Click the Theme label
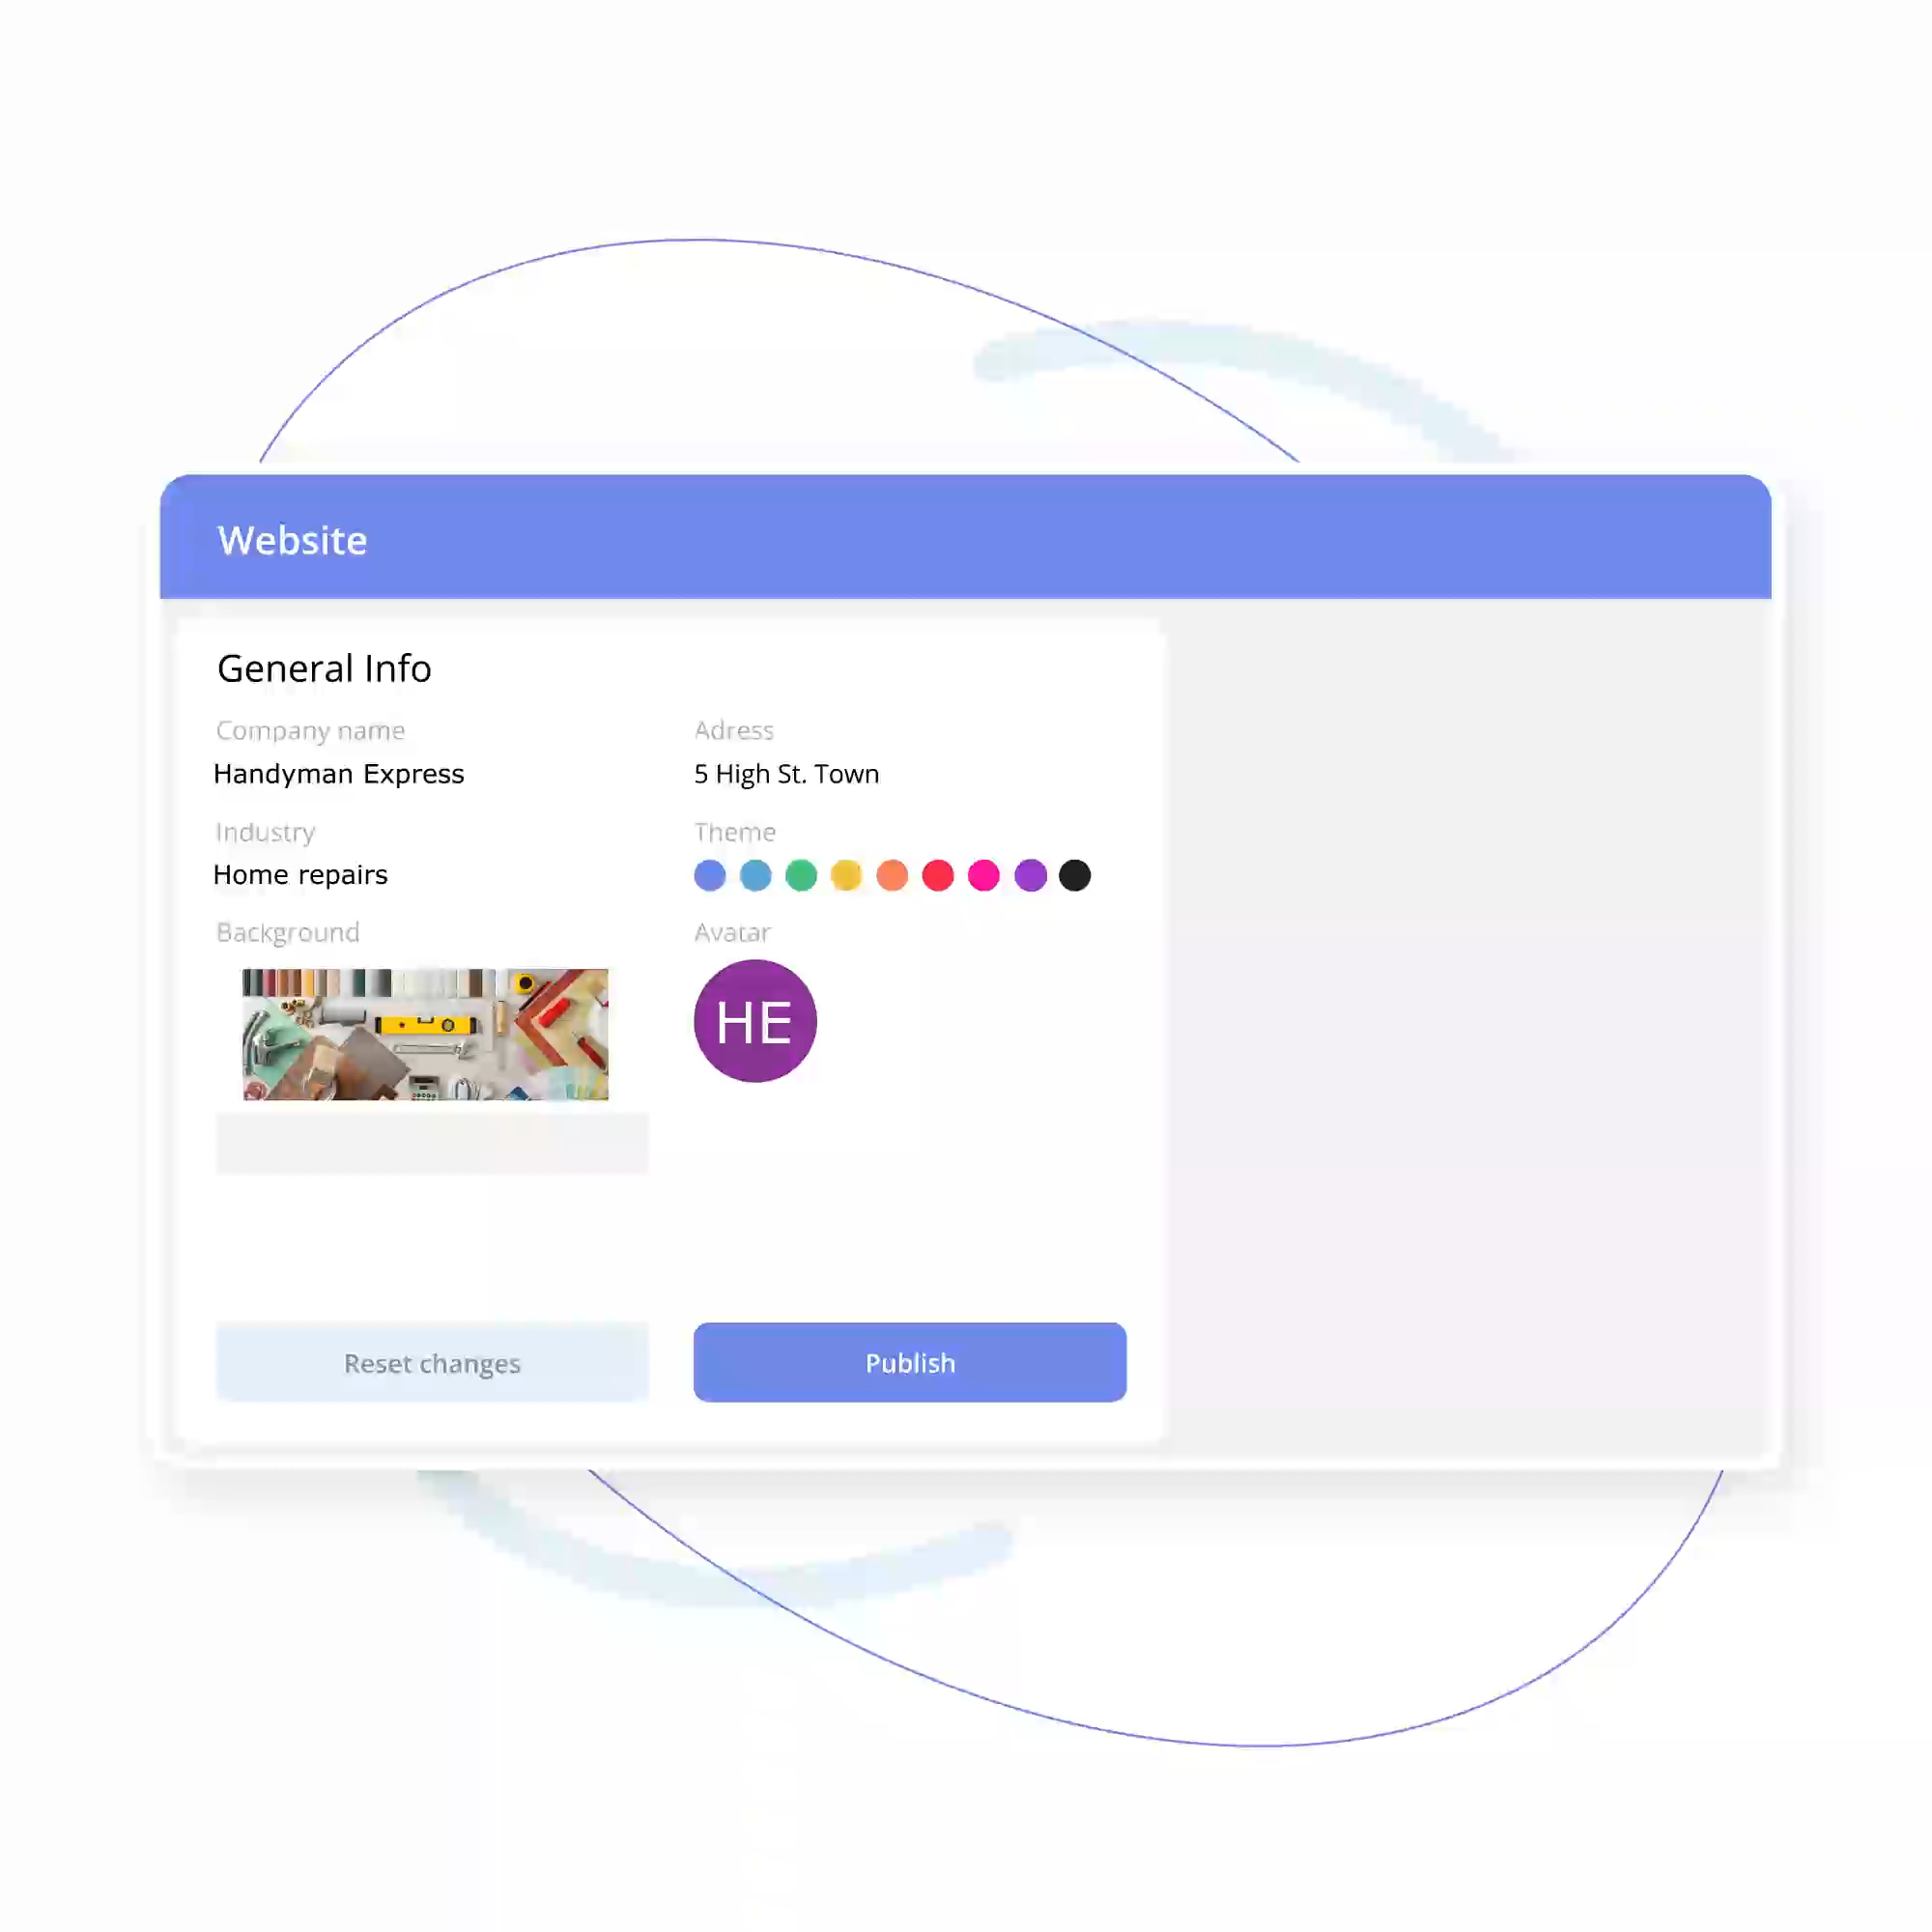 [735, 832]
